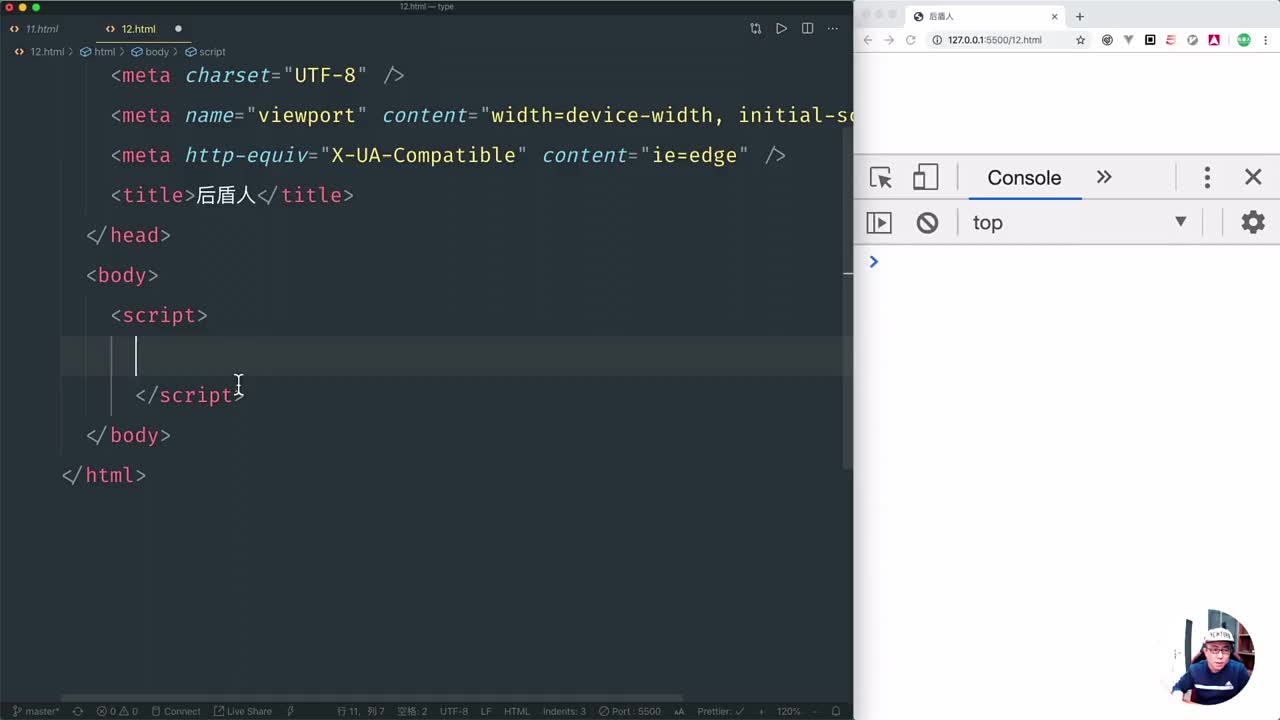Image resolution: width=1280 pixels, height=720 pixels.
Task: Open a new Chrome tab
Action: pyautogui.click(x=1079, y=16)
